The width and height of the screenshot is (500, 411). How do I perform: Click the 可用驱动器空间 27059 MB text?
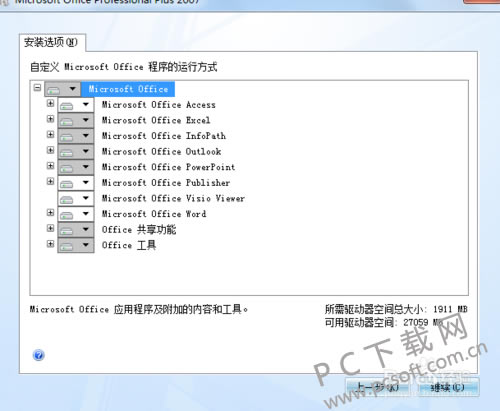tap(384, 322)
